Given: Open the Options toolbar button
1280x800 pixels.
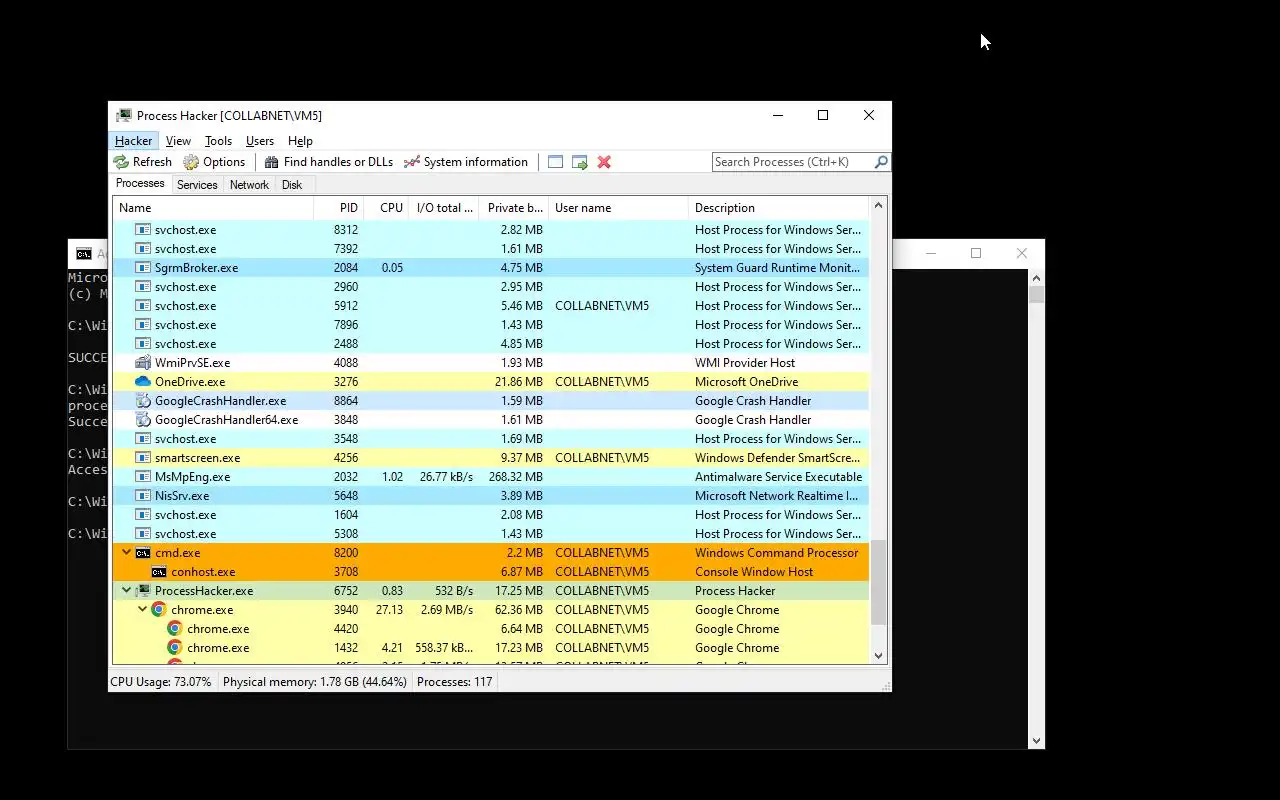Looking at the screenshot, I should [214, 162].
